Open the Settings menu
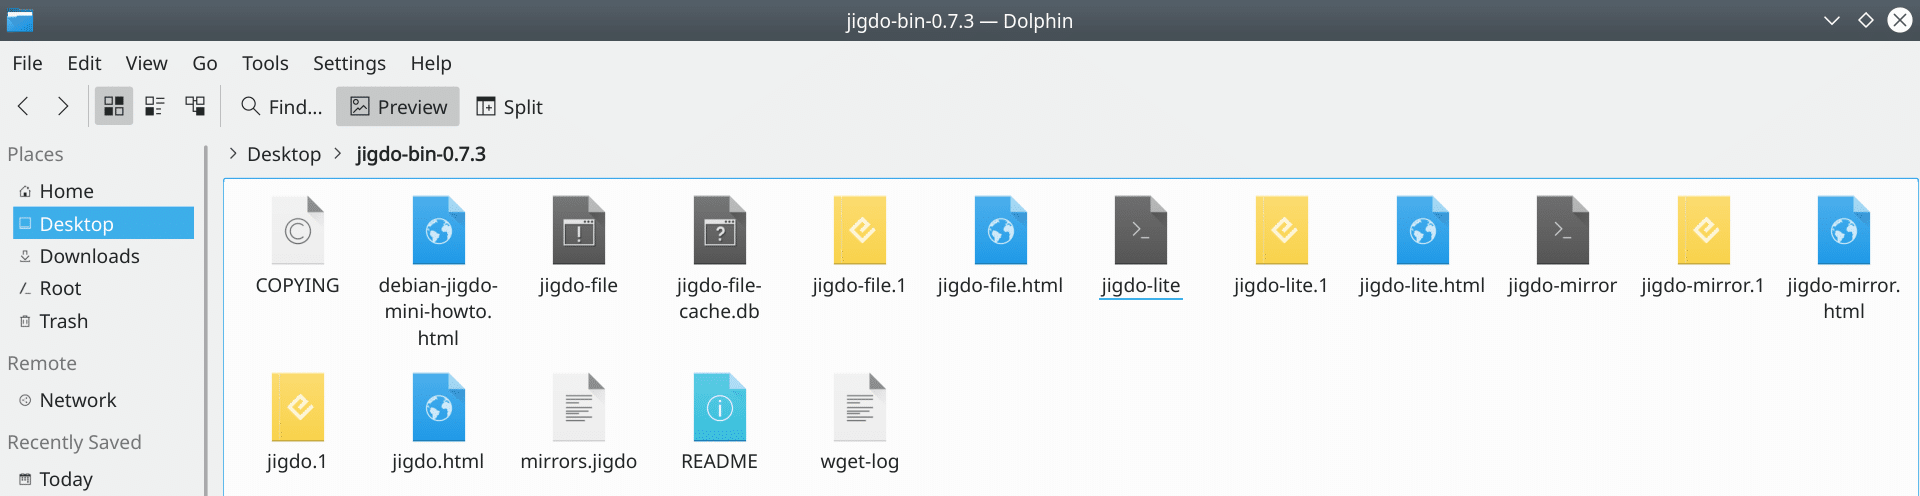Screen dimensions: 1920x496 click(x=349, y=63)
